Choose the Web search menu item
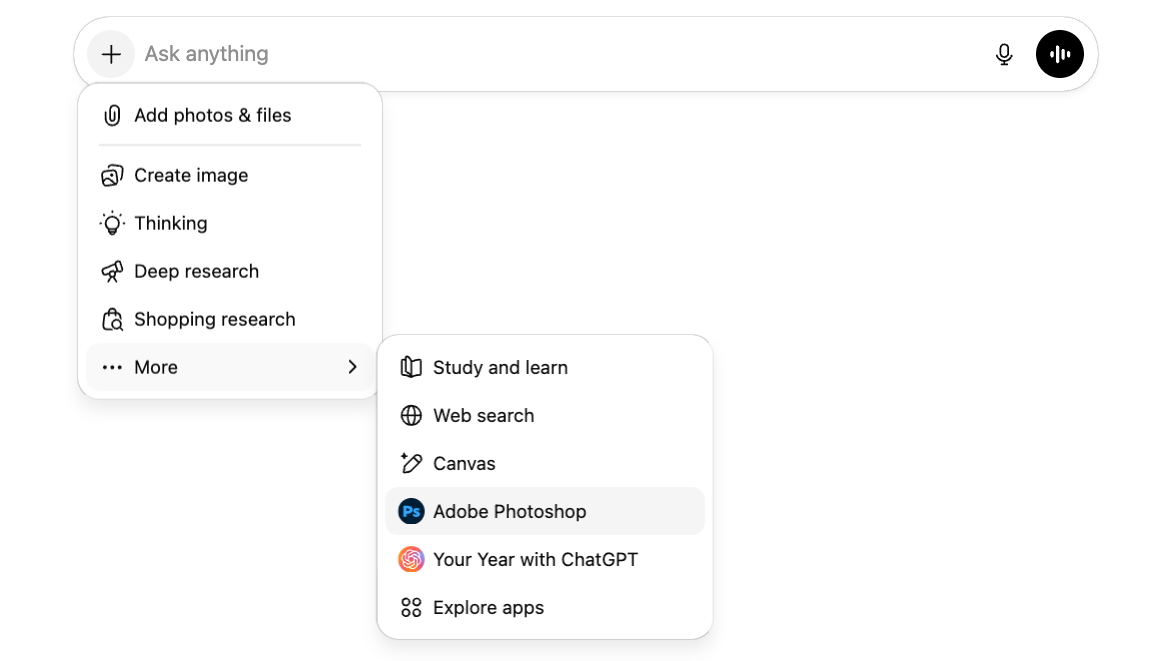 tap(483, 416)
